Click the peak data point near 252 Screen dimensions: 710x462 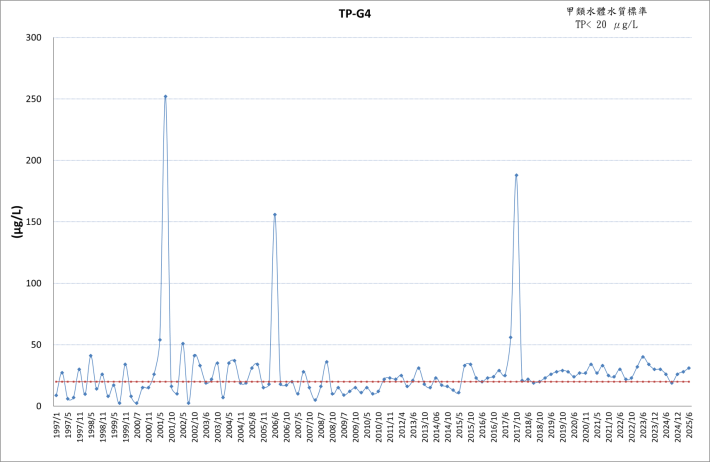[165, 96]
